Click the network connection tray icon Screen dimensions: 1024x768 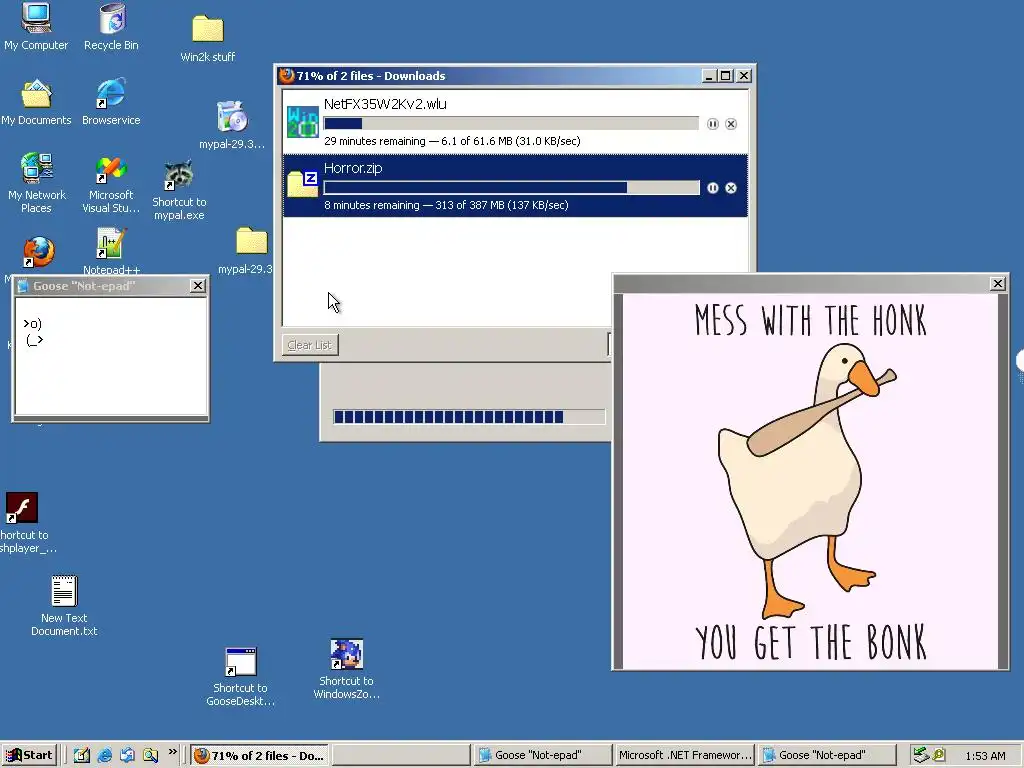(x=920, y=755)
